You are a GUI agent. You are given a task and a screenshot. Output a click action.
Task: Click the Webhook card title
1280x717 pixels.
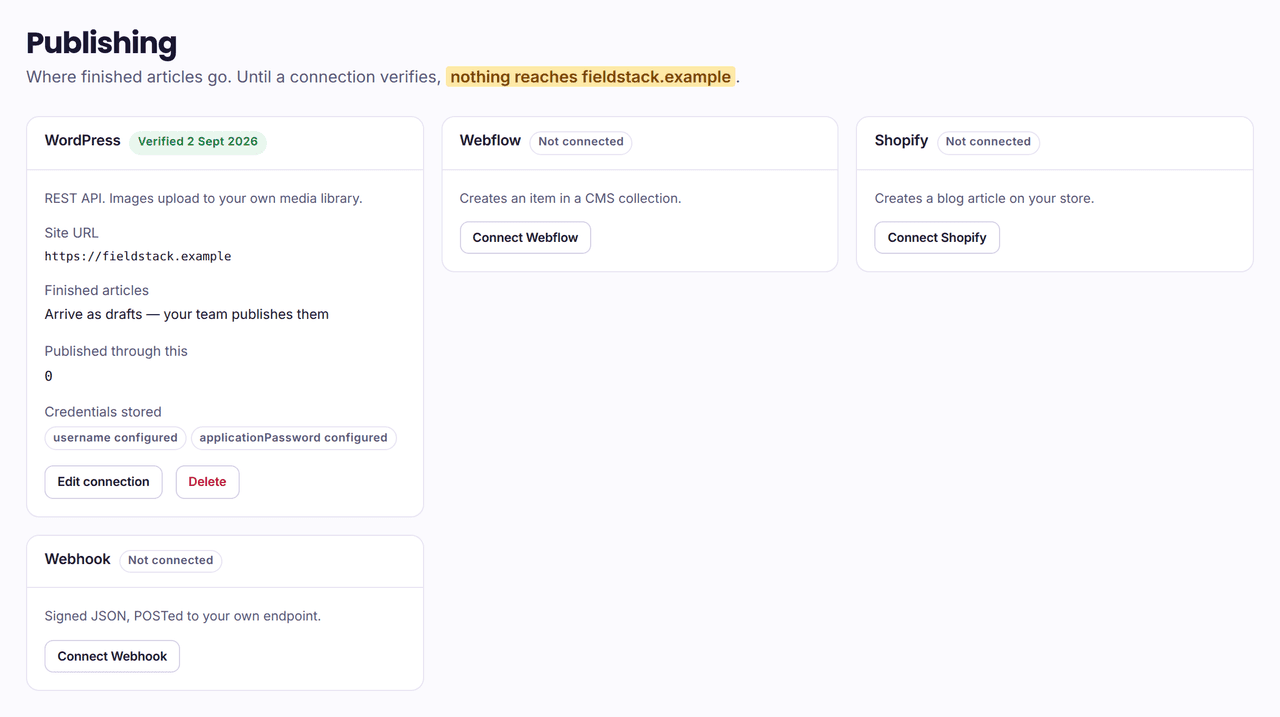(x=77, y=560)
